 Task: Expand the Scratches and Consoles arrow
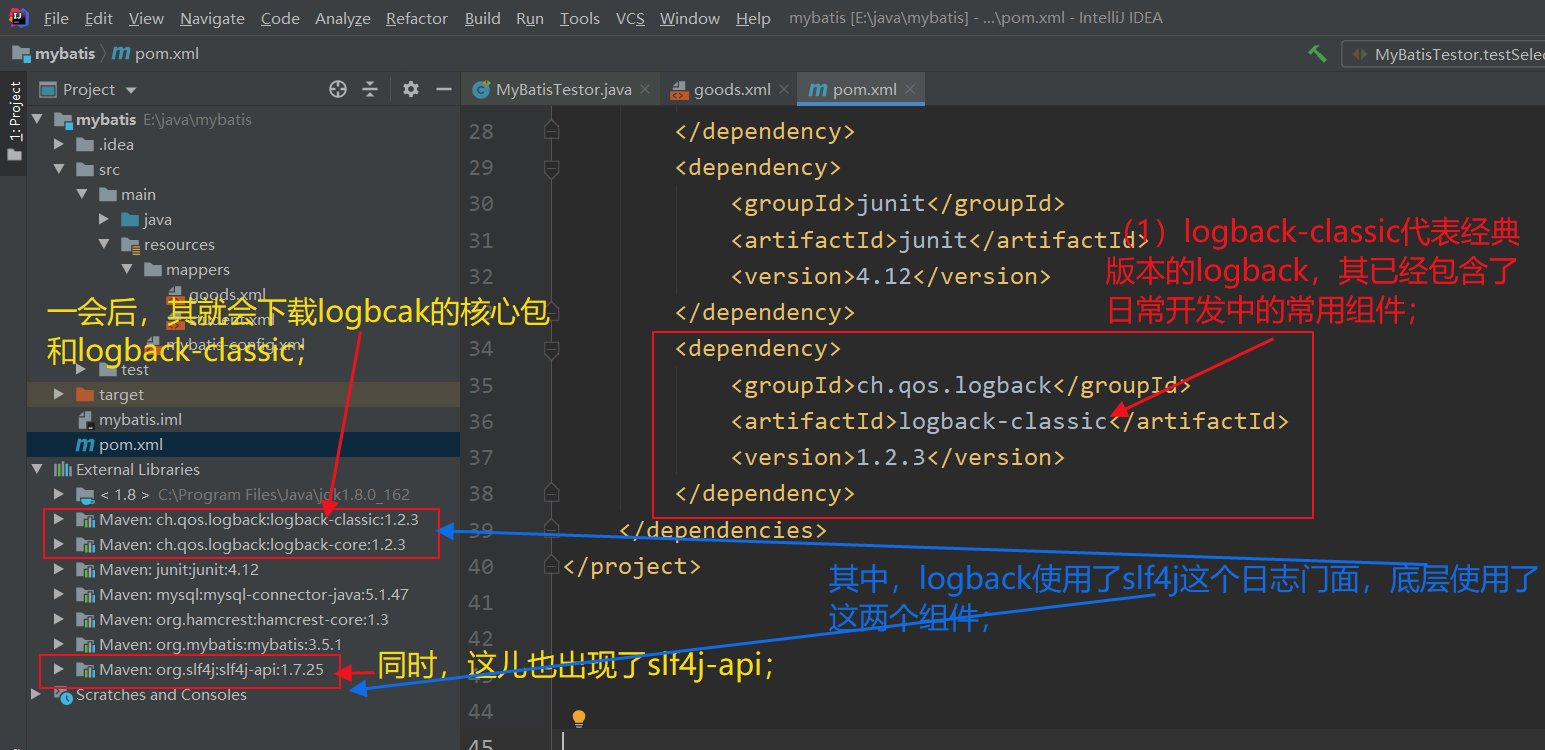click(38, 695)
